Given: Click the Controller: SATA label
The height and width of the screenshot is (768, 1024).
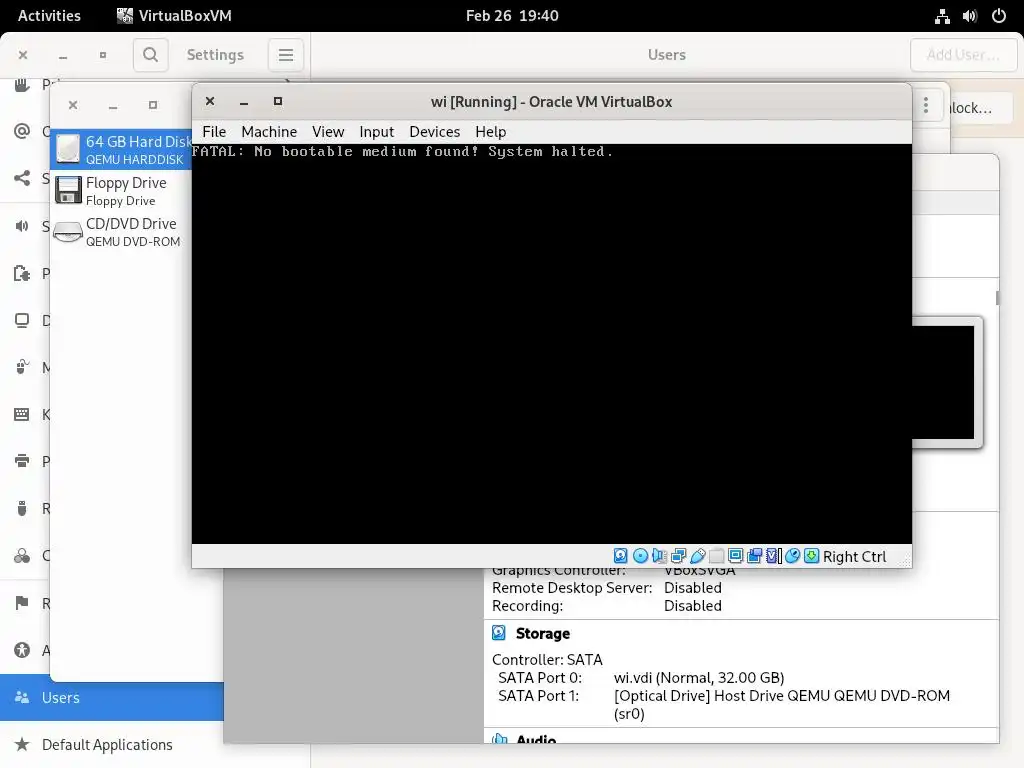Looking at the screenshot, I should point(547,660).
